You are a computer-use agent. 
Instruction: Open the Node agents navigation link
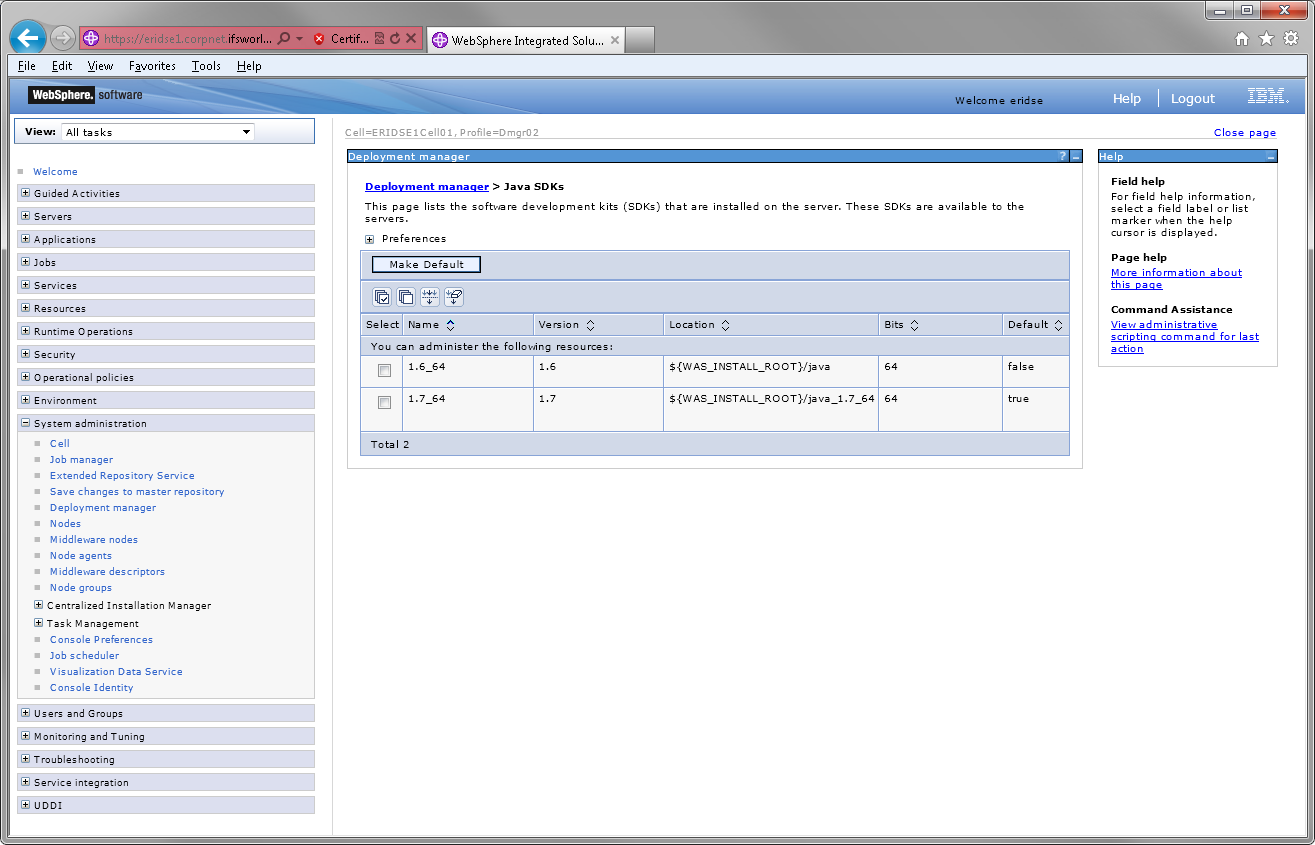81,556
